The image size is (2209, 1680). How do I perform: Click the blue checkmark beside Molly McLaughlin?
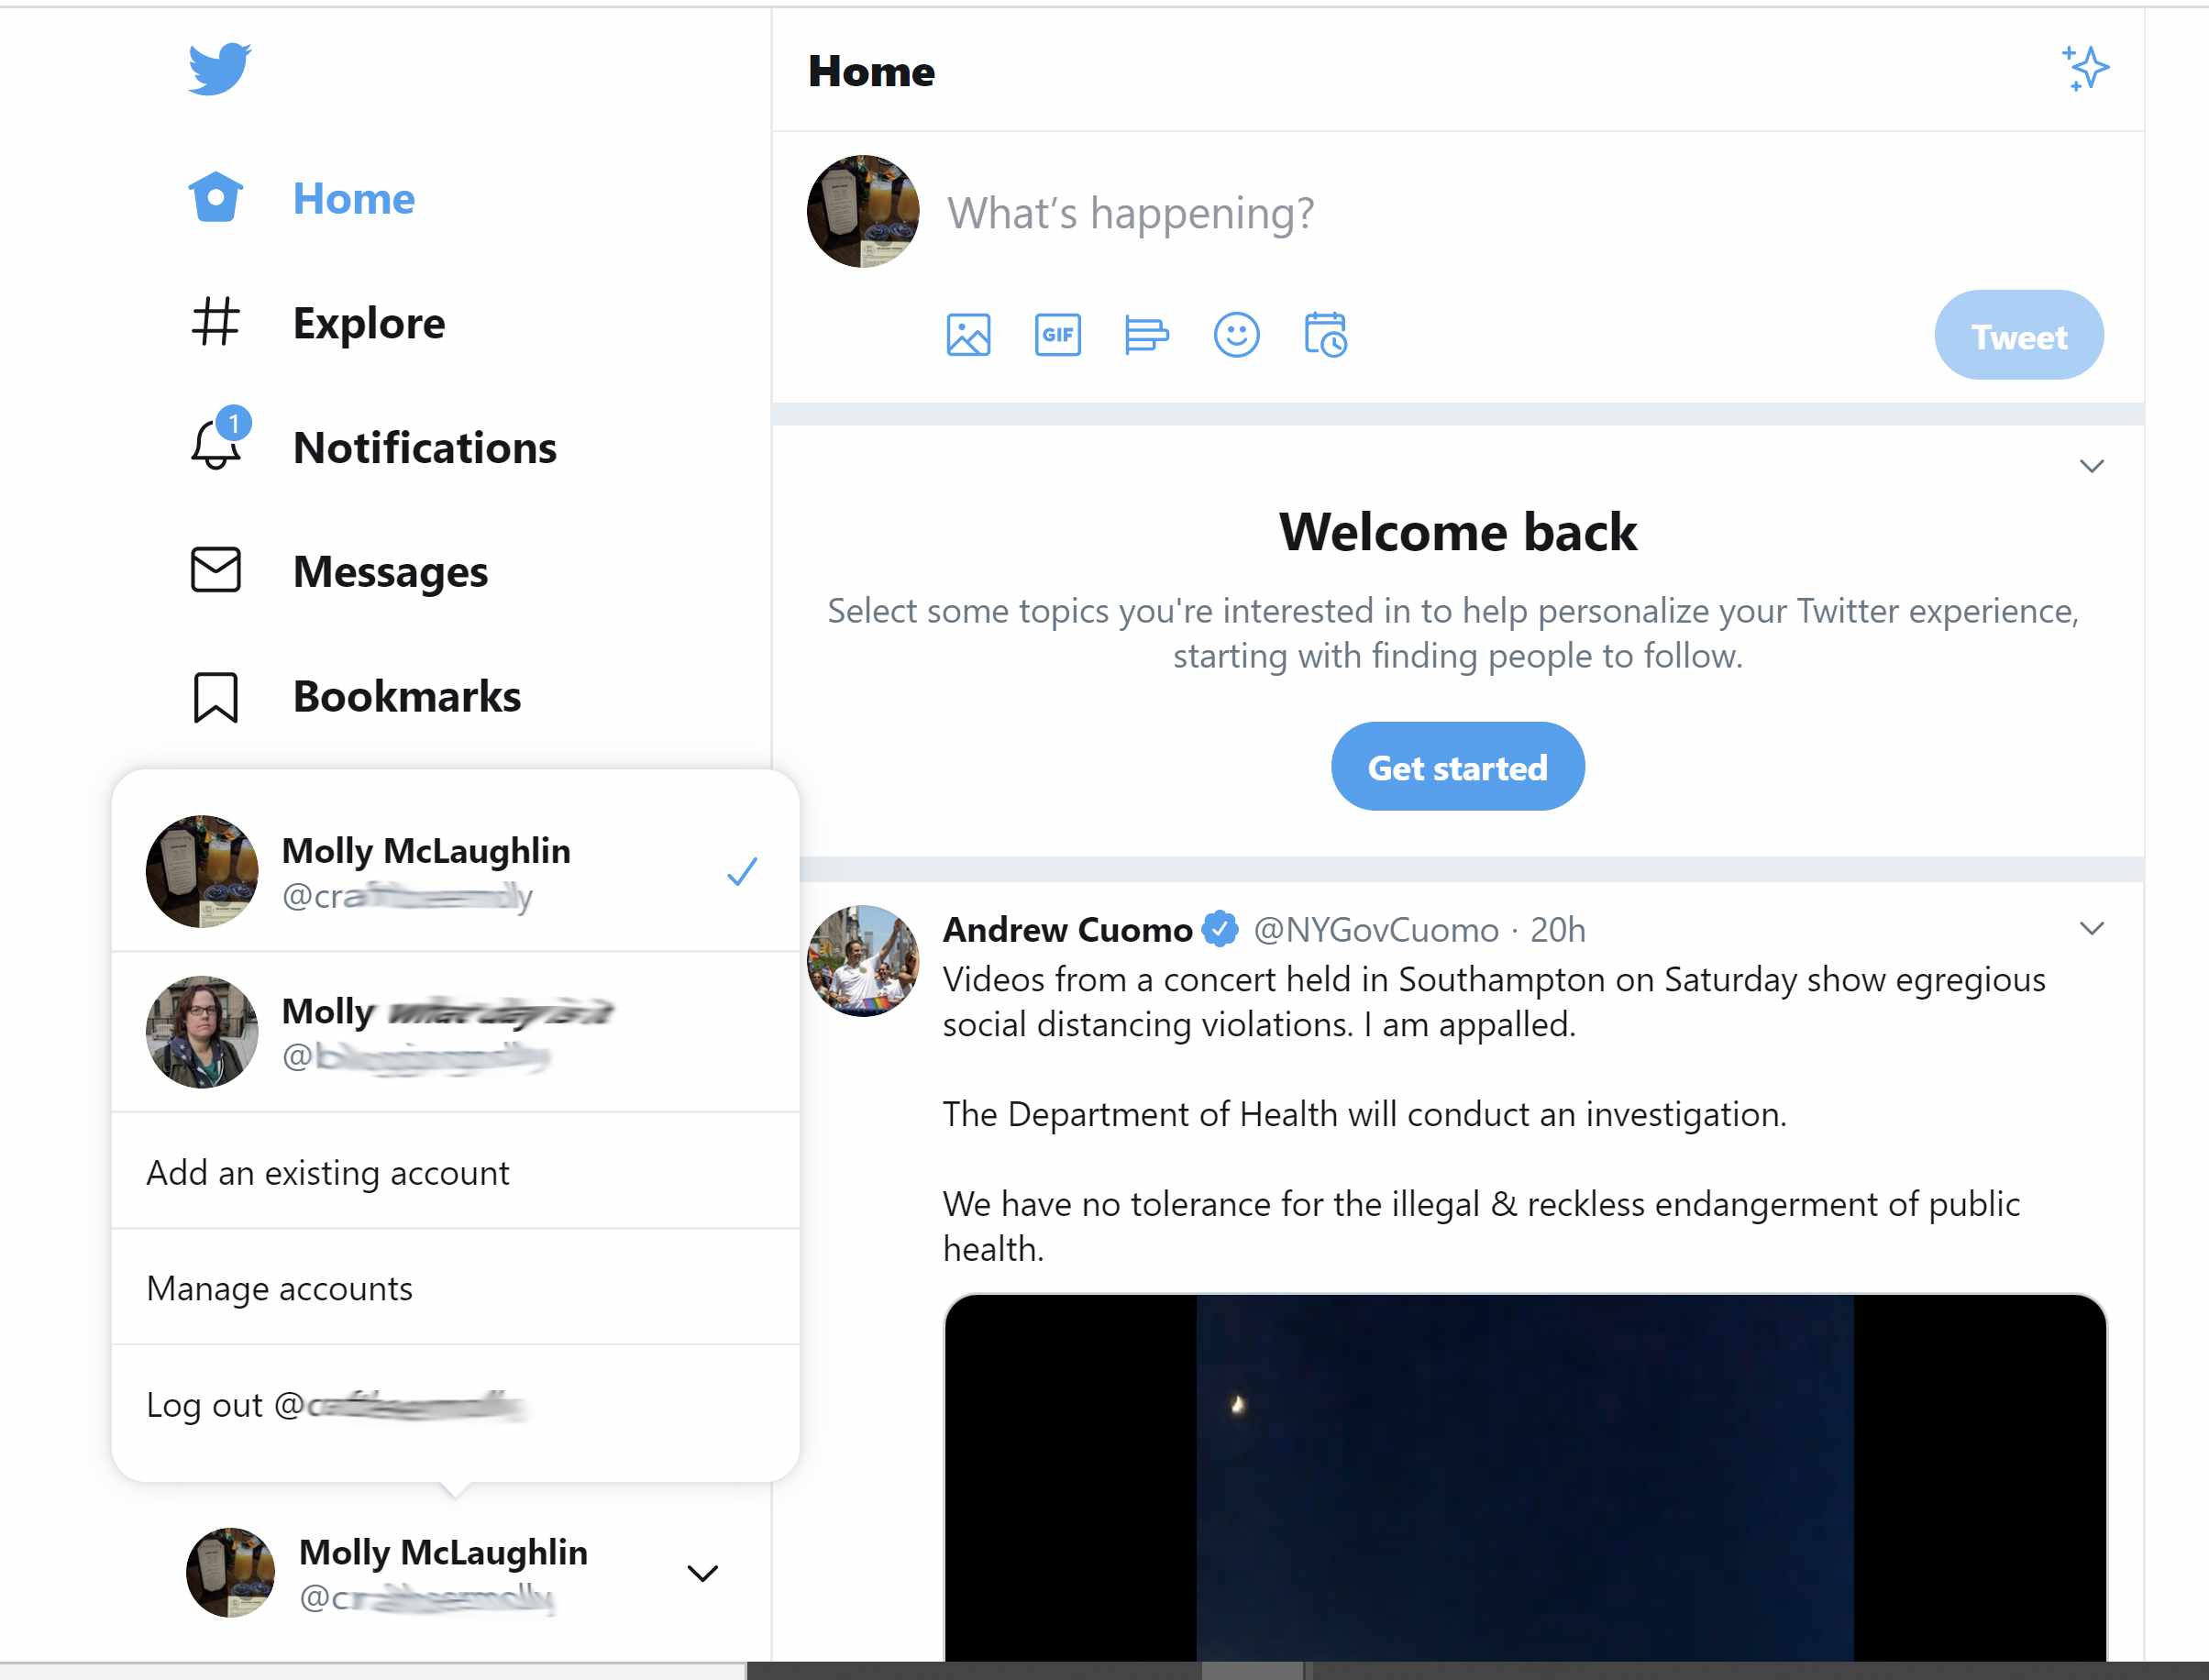point(742,871)
